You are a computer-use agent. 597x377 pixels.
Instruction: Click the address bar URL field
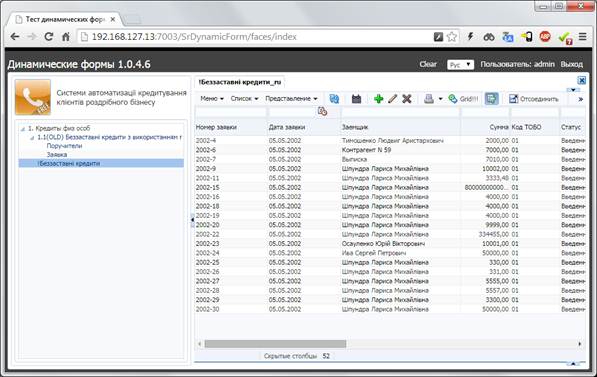point(255,37)
